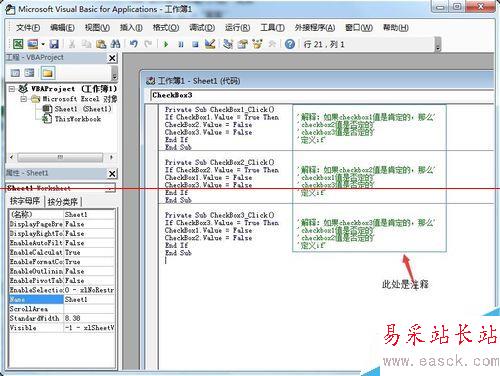Click the Reset stop icon

click(195, 44)
